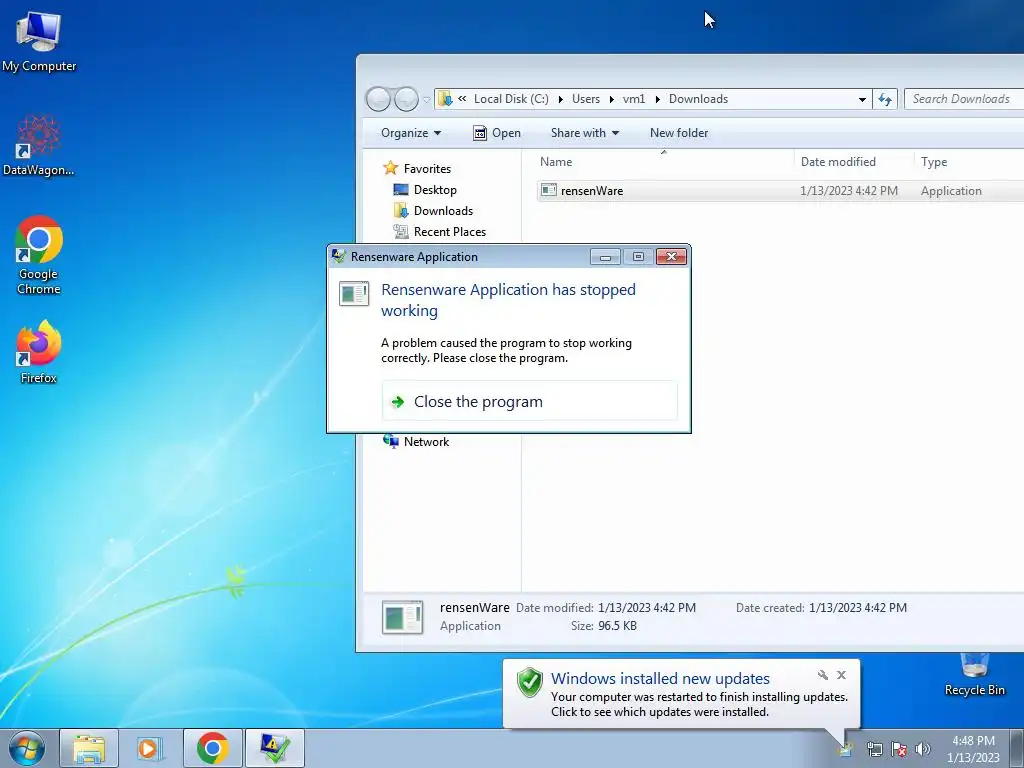Screen dimensions: 1024x768
Task: Select the Rensenware error taskbar item
Action: point(275,748)
